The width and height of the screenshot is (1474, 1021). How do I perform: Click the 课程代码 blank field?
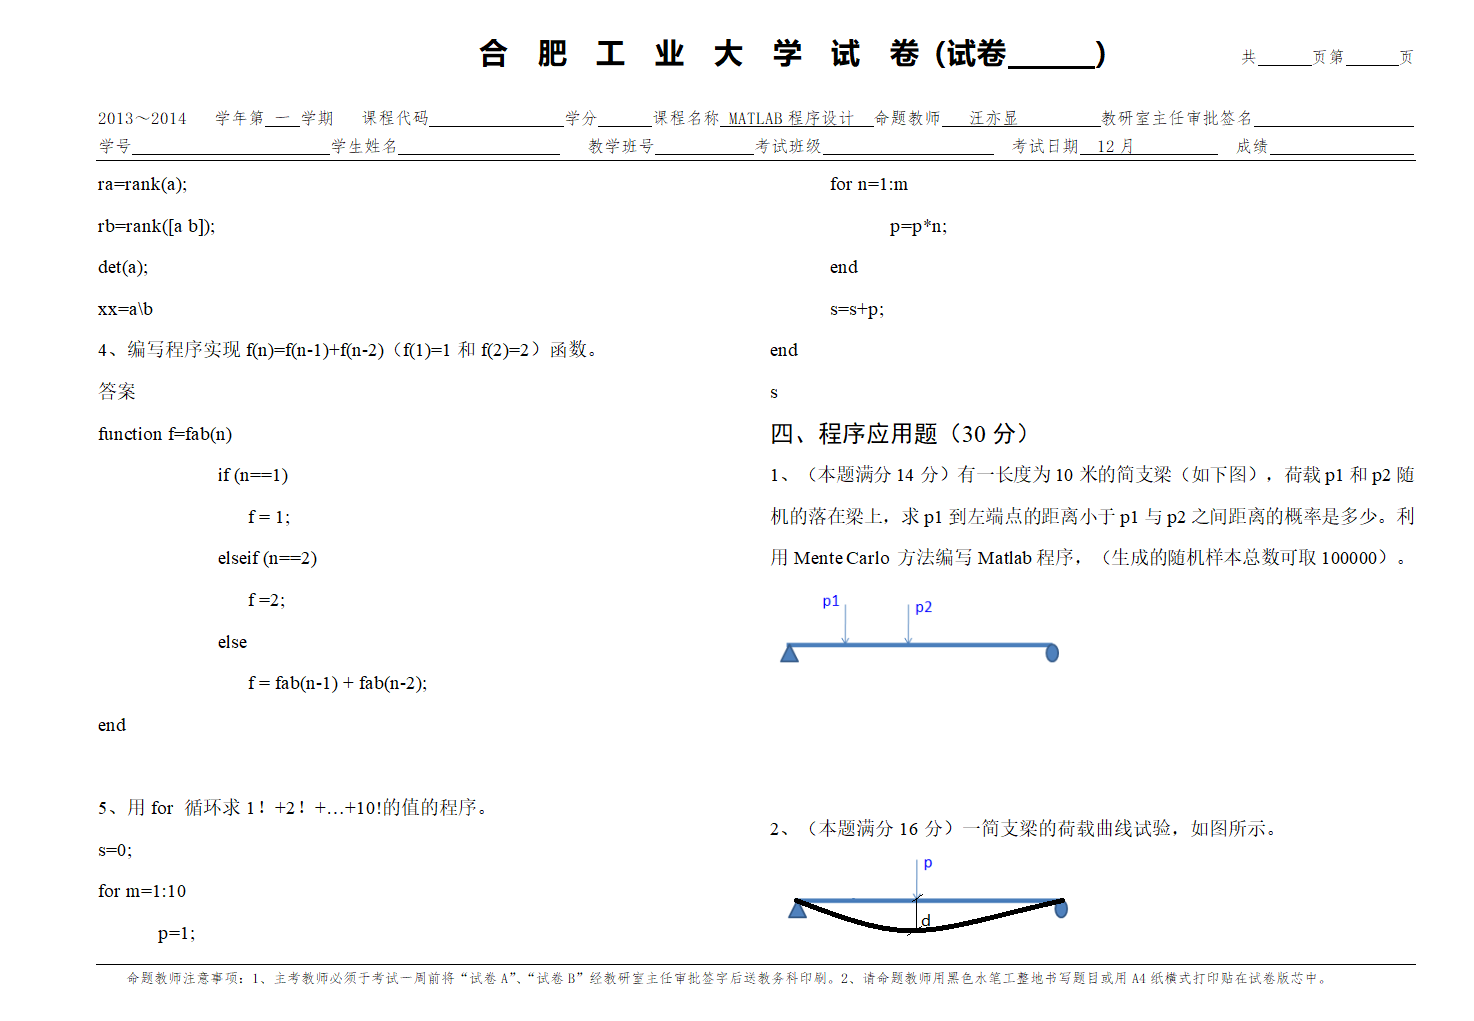(497, 118)
